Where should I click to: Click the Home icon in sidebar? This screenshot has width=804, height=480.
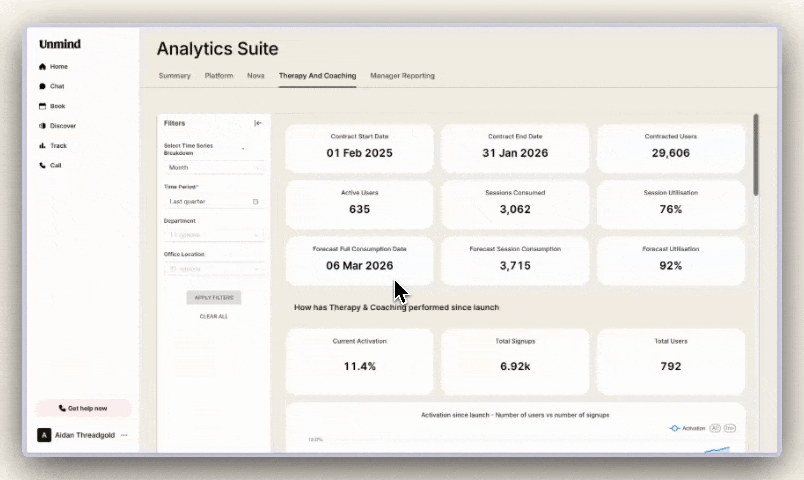click(x=42, y=67)
